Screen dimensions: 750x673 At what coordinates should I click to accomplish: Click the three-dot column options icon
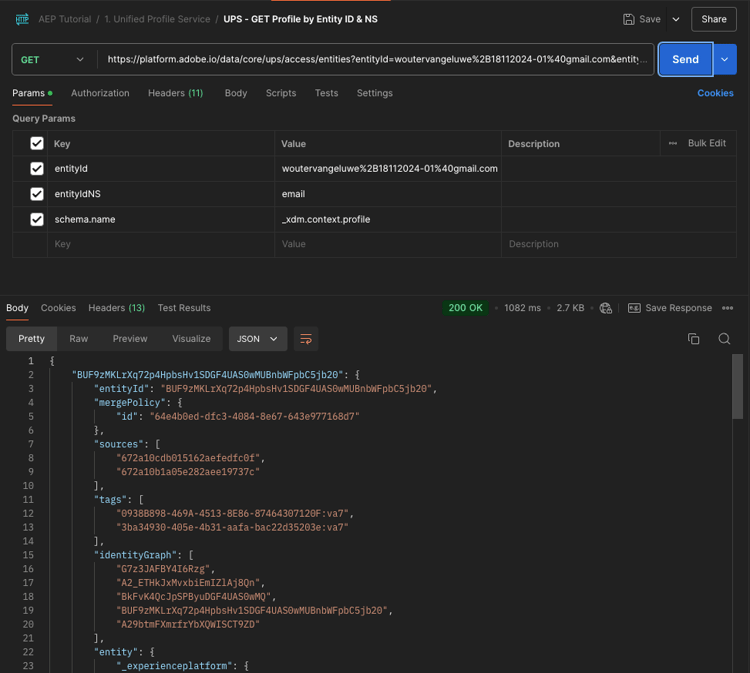tap(673, 143)
